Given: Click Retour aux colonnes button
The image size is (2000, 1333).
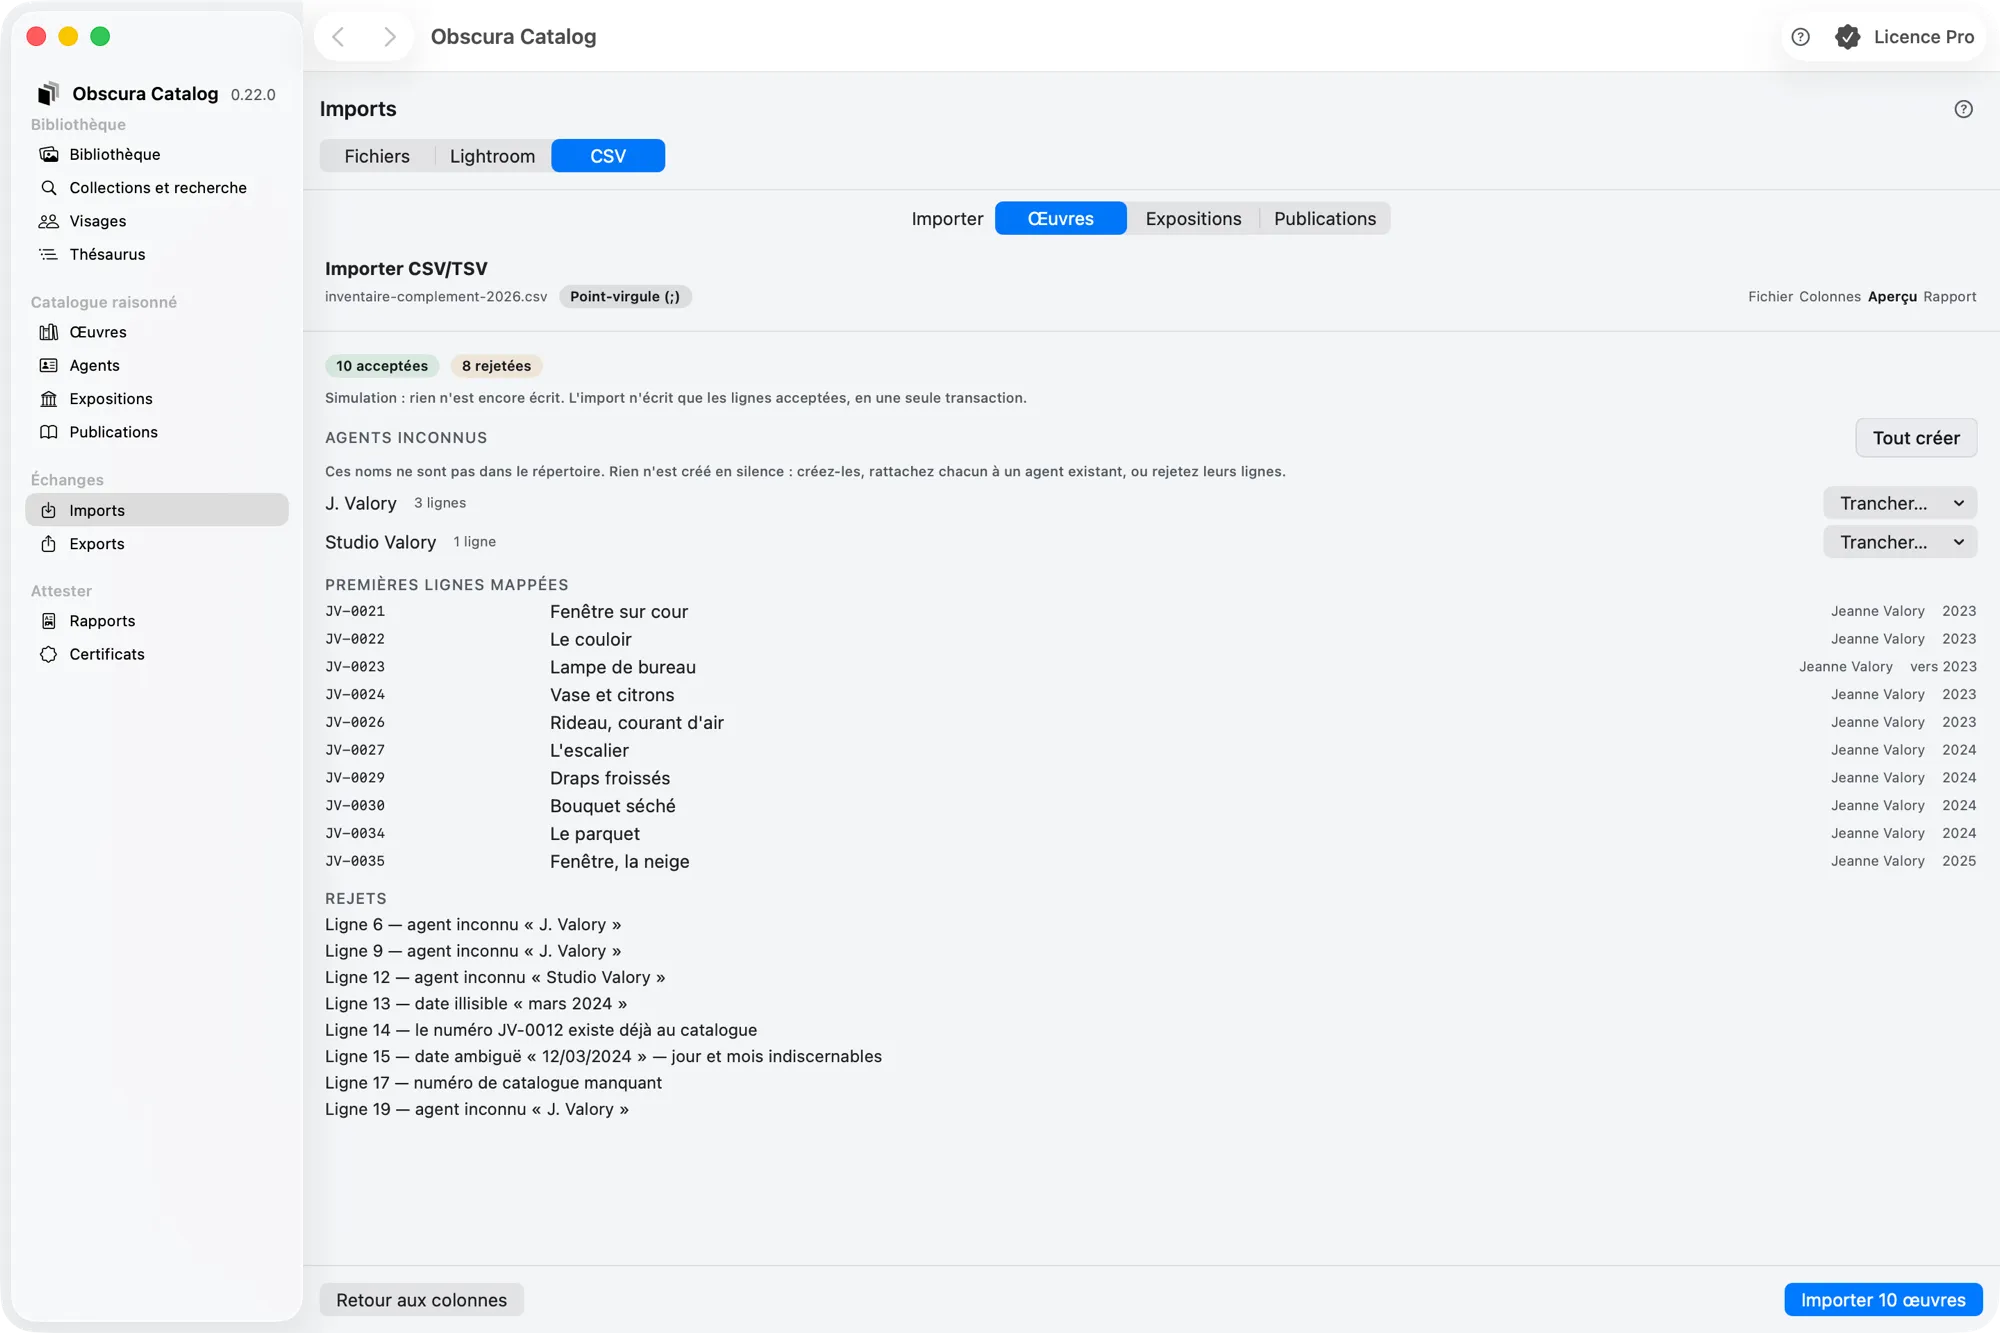Looking at the screenshot, I should click(421, 1300).
